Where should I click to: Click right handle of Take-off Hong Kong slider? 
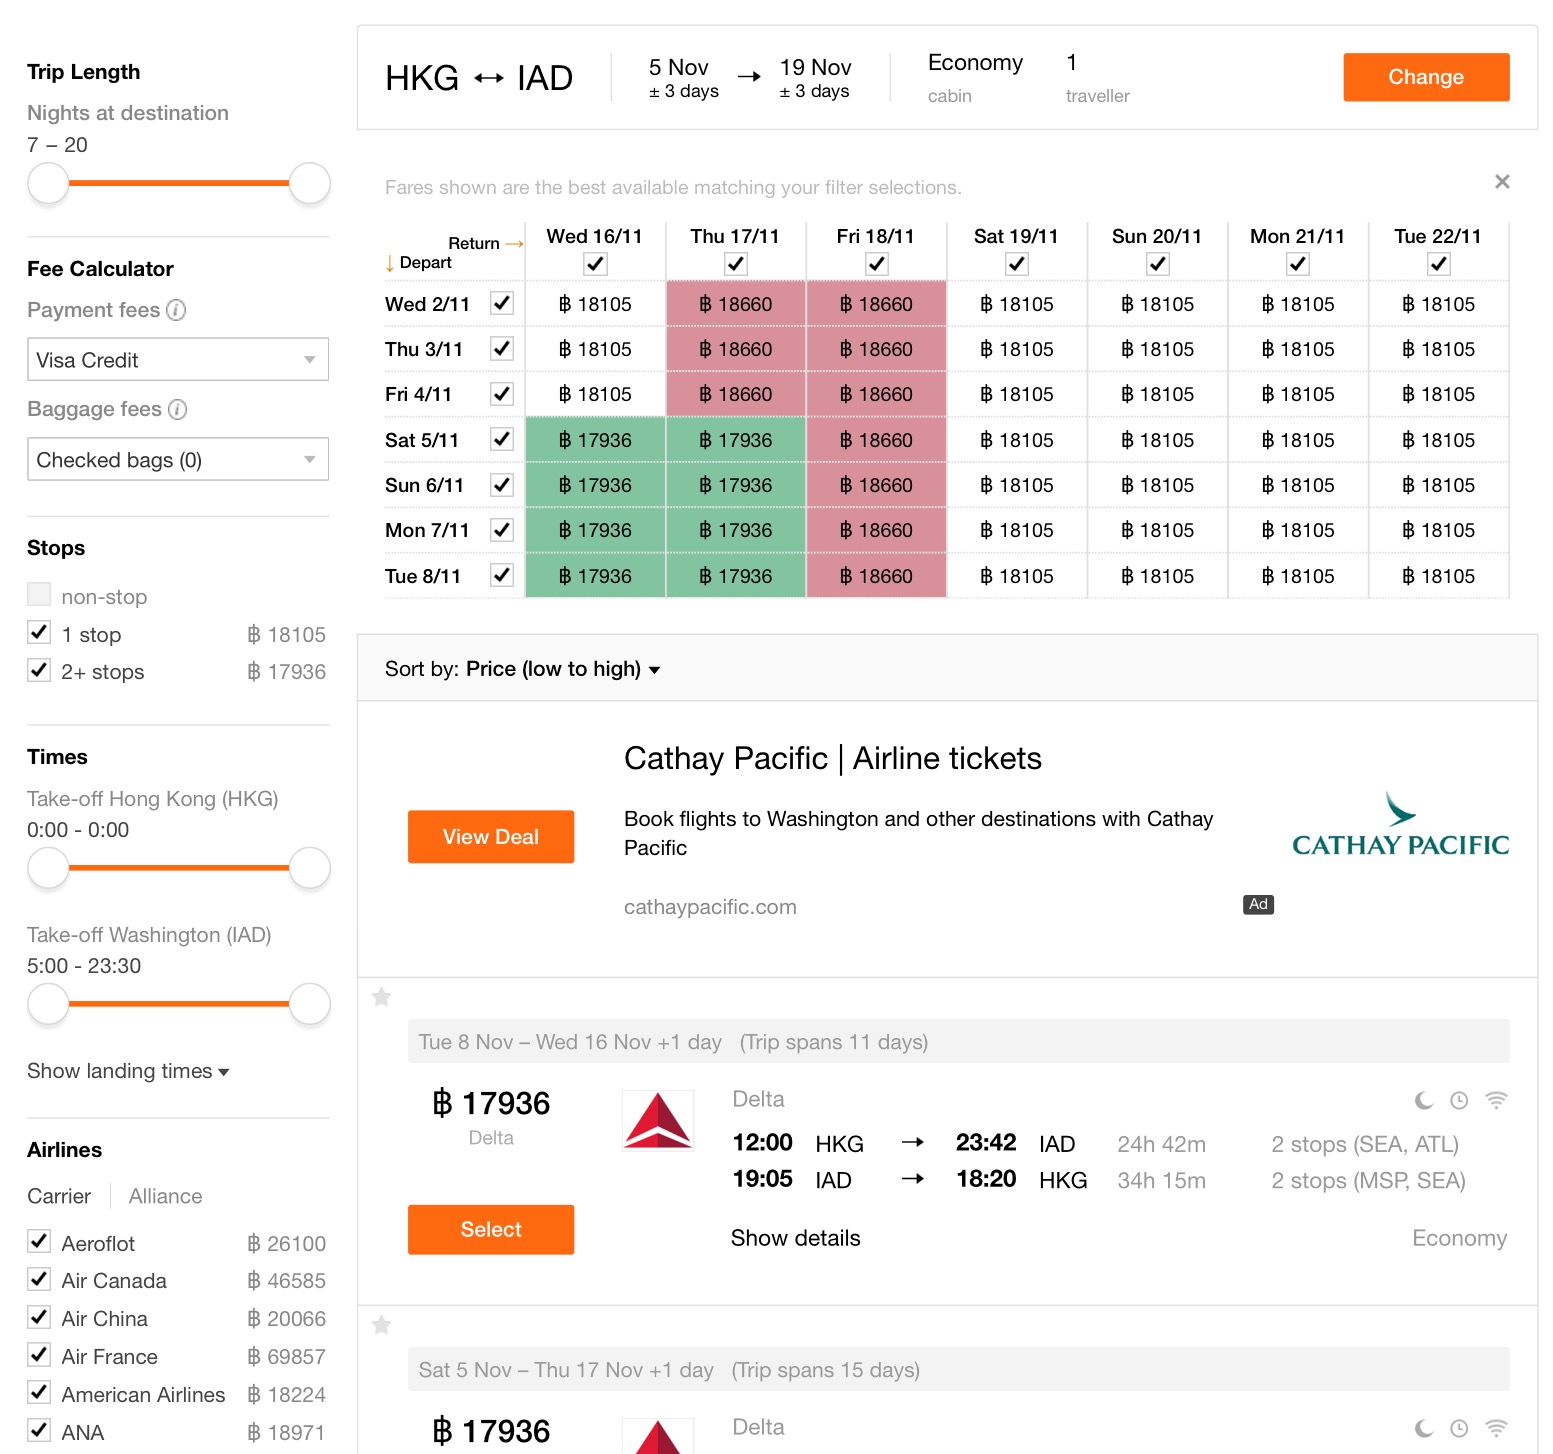coord(310,867)
